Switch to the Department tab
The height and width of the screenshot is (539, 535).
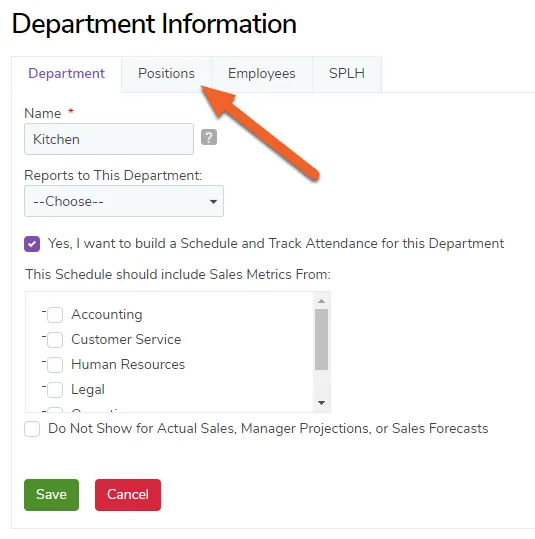66,74
